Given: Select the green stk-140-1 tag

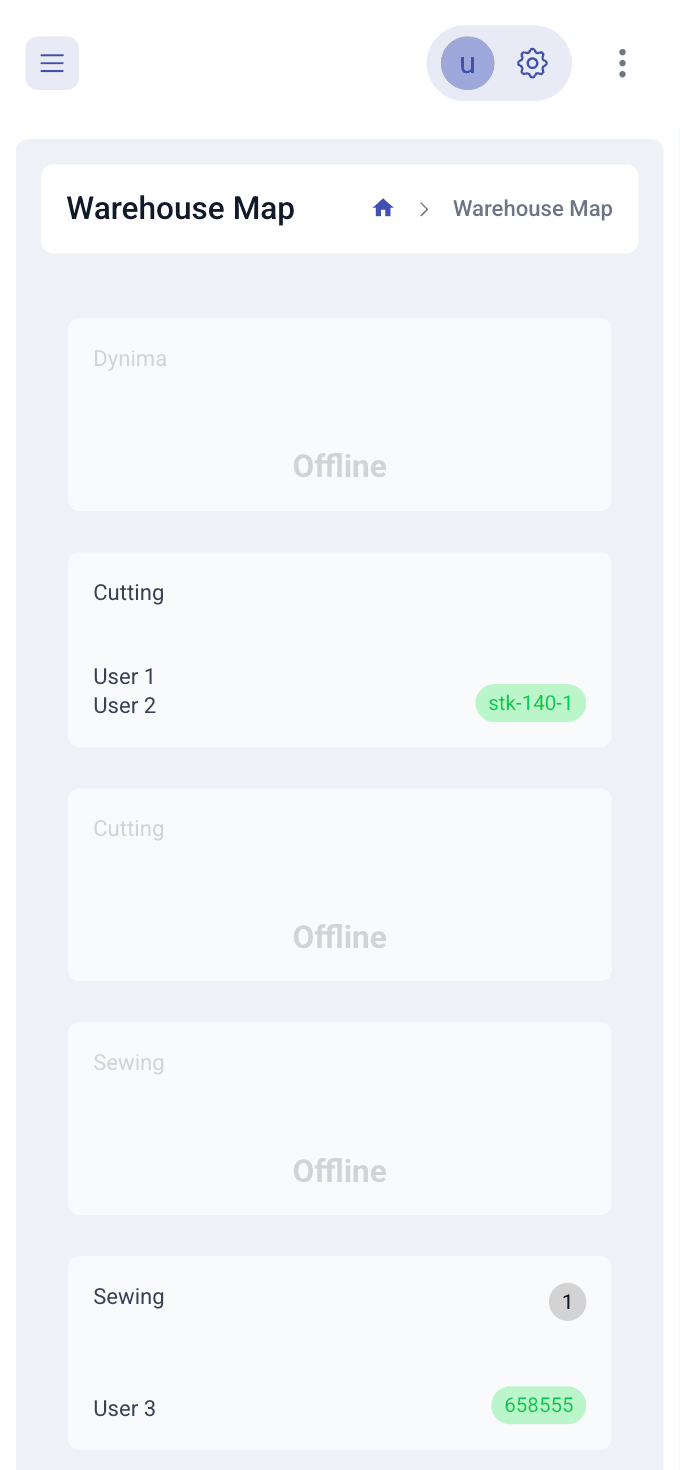Looking at the screenshot, I should pyautogui.click(x=530, y=703).
